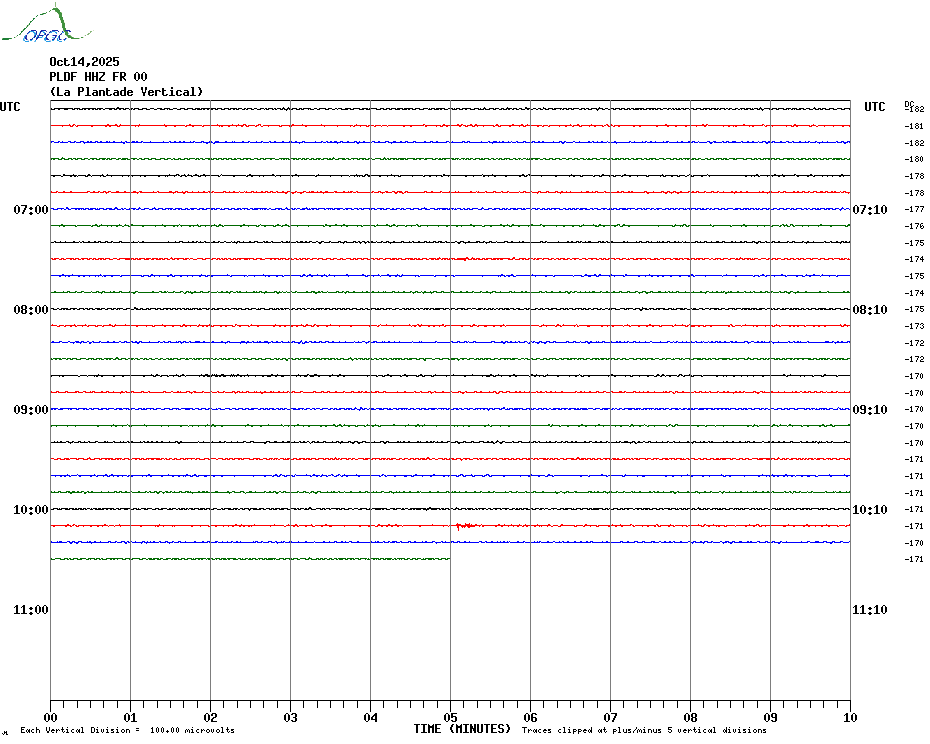Image resolution: width=930 pixels, height=744 pixels.
Task: Click the 10:10 time label
Action: click(x=870, y=510)
